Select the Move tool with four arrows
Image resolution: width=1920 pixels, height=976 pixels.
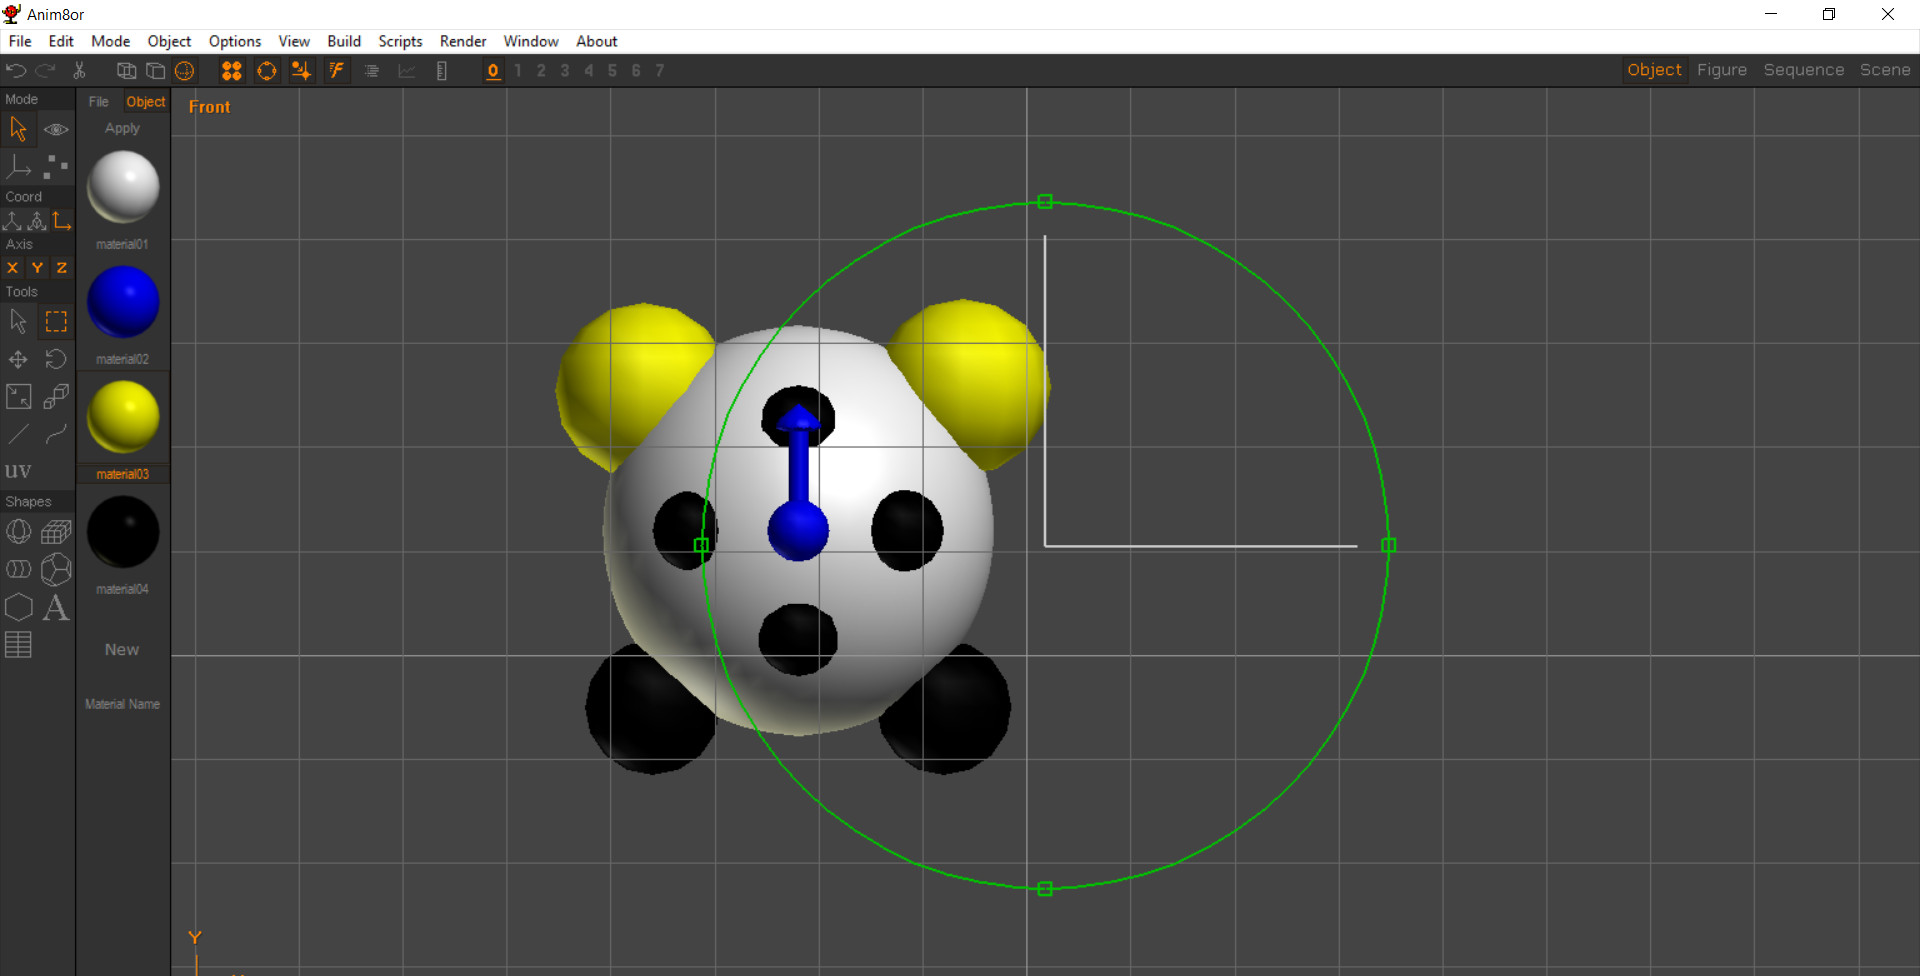coord(18,359)
